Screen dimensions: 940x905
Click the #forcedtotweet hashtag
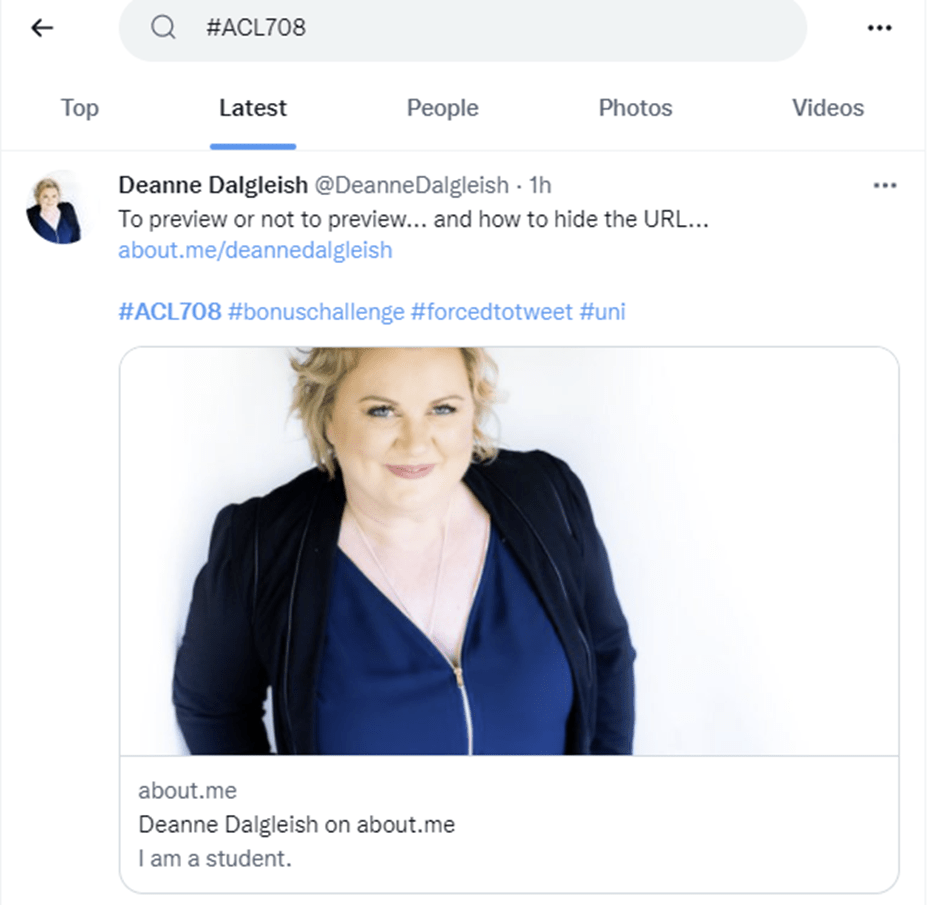tap(491, 311)
